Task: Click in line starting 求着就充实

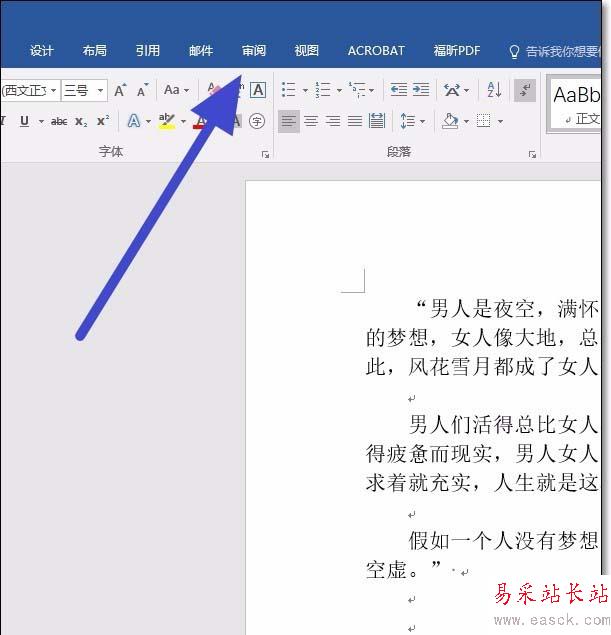Action: click(482, 482)
